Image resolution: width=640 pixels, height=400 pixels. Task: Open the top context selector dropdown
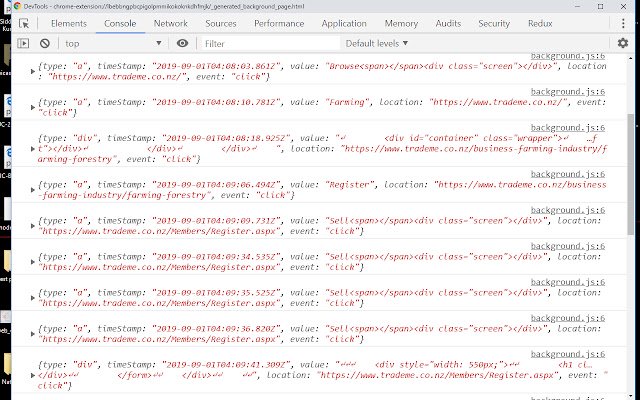(113, 43)
